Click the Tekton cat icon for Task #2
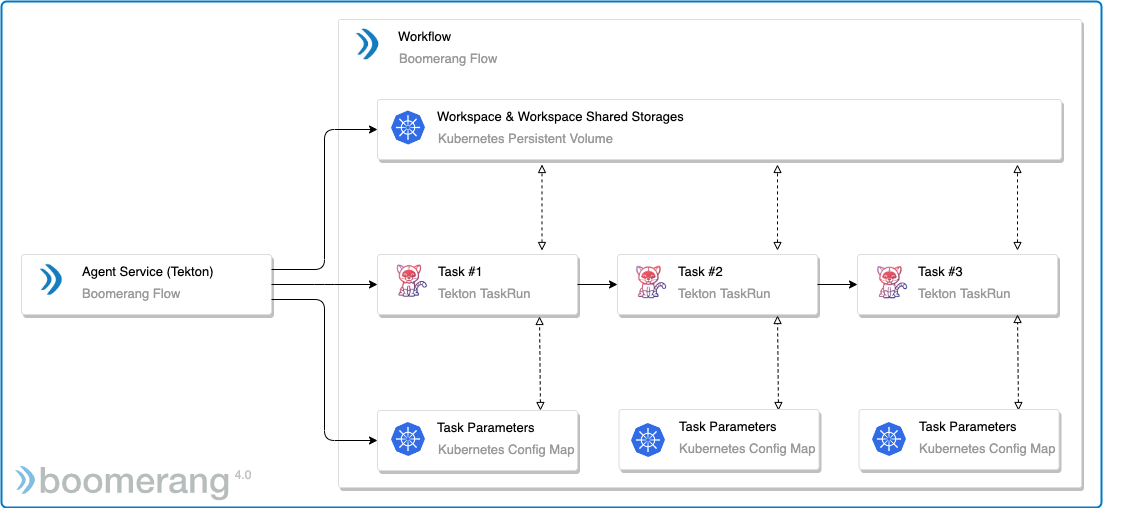1121x508 pixels. coord(649,282)
